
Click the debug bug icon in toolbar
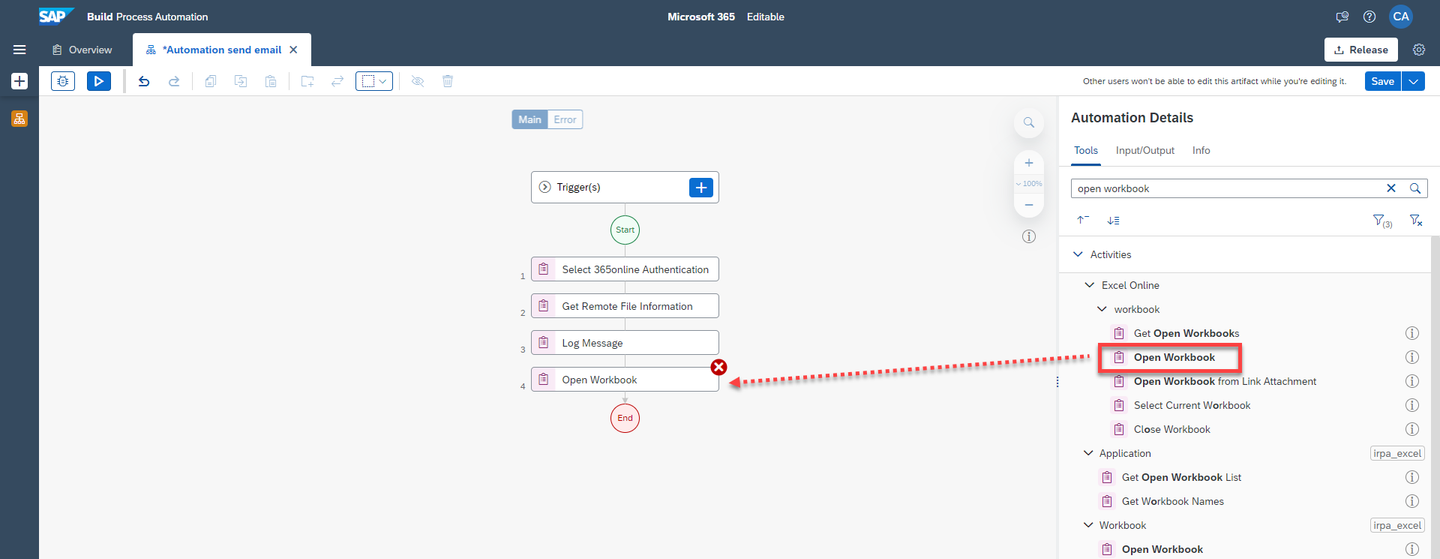(x=63, y=81)
